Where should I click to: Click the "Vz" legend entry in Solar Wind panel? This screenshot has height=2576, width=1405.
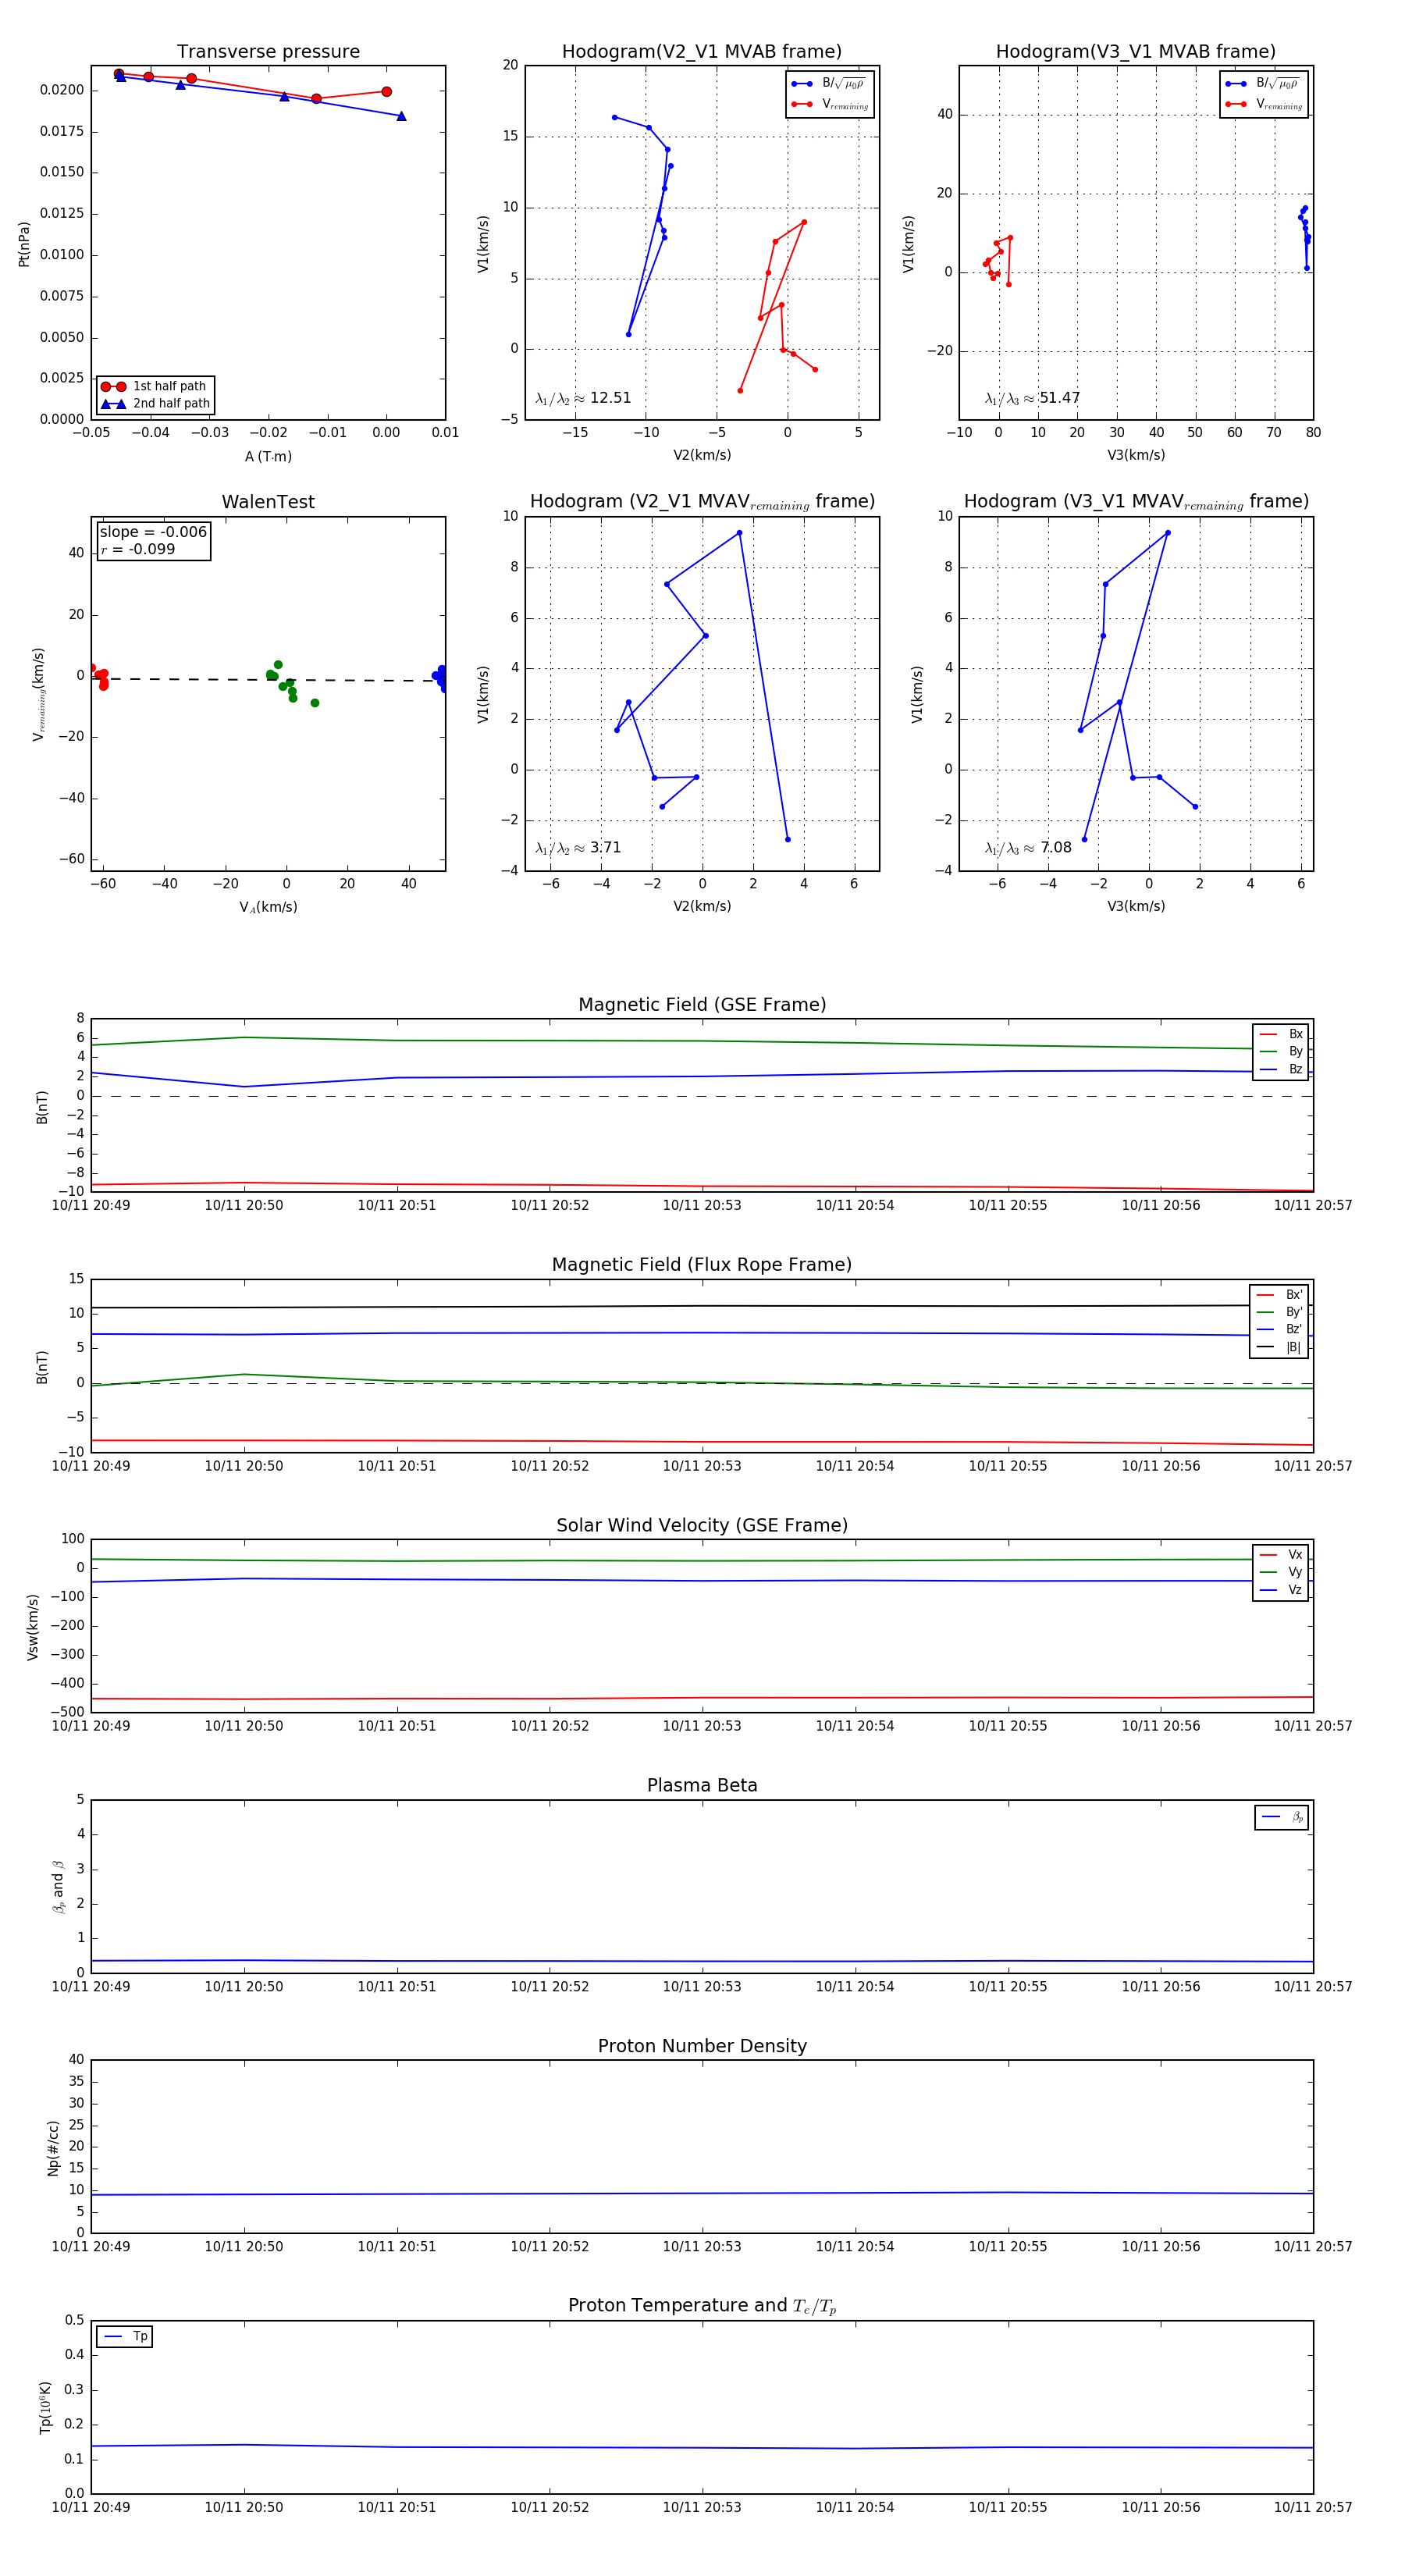click(1281, 1589)
